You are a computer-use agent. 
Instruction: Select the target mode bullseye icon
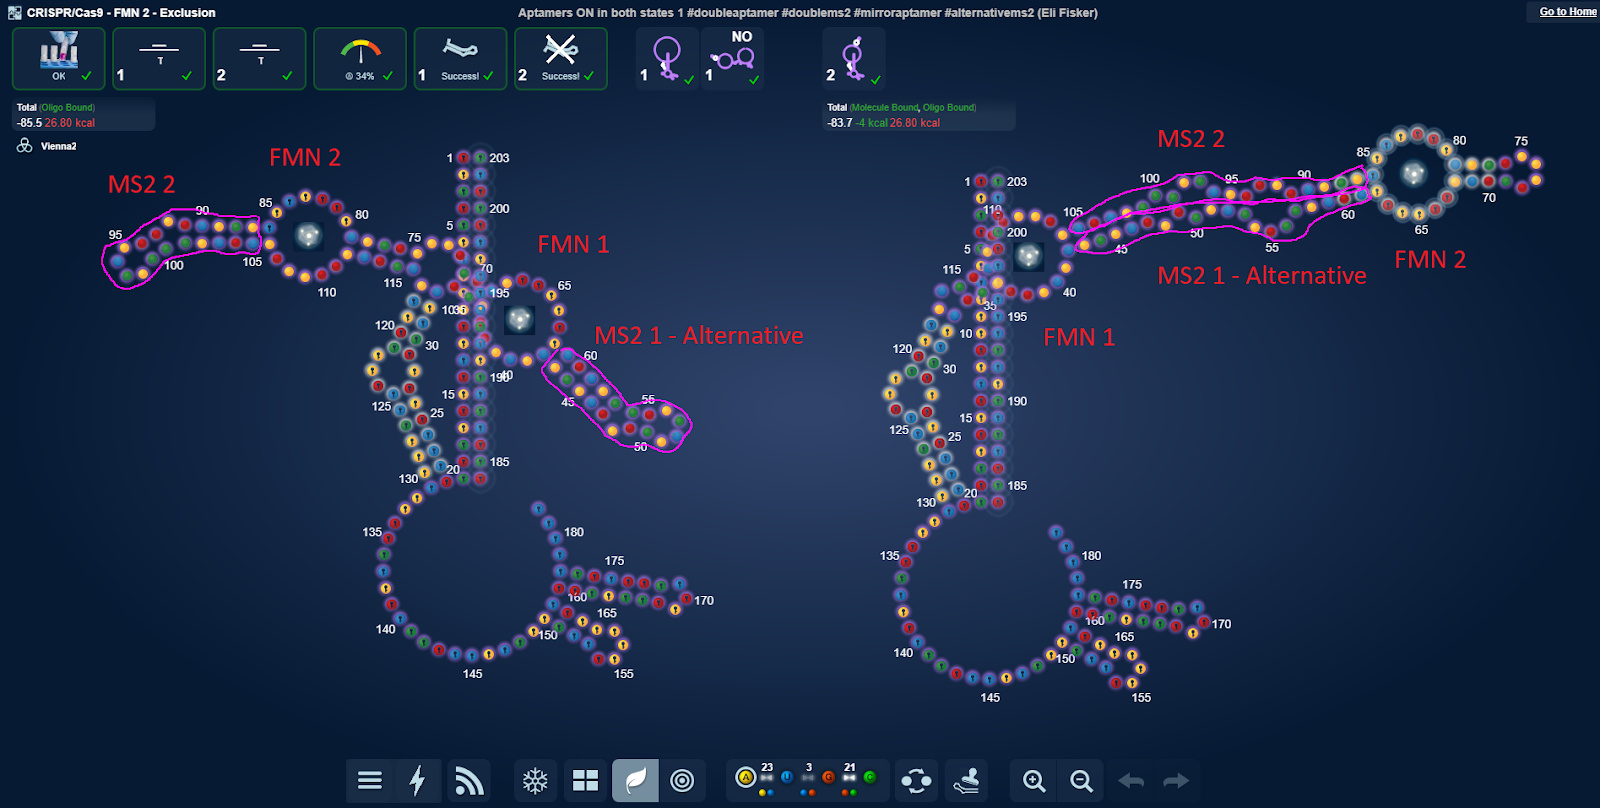tap(682, 781)
